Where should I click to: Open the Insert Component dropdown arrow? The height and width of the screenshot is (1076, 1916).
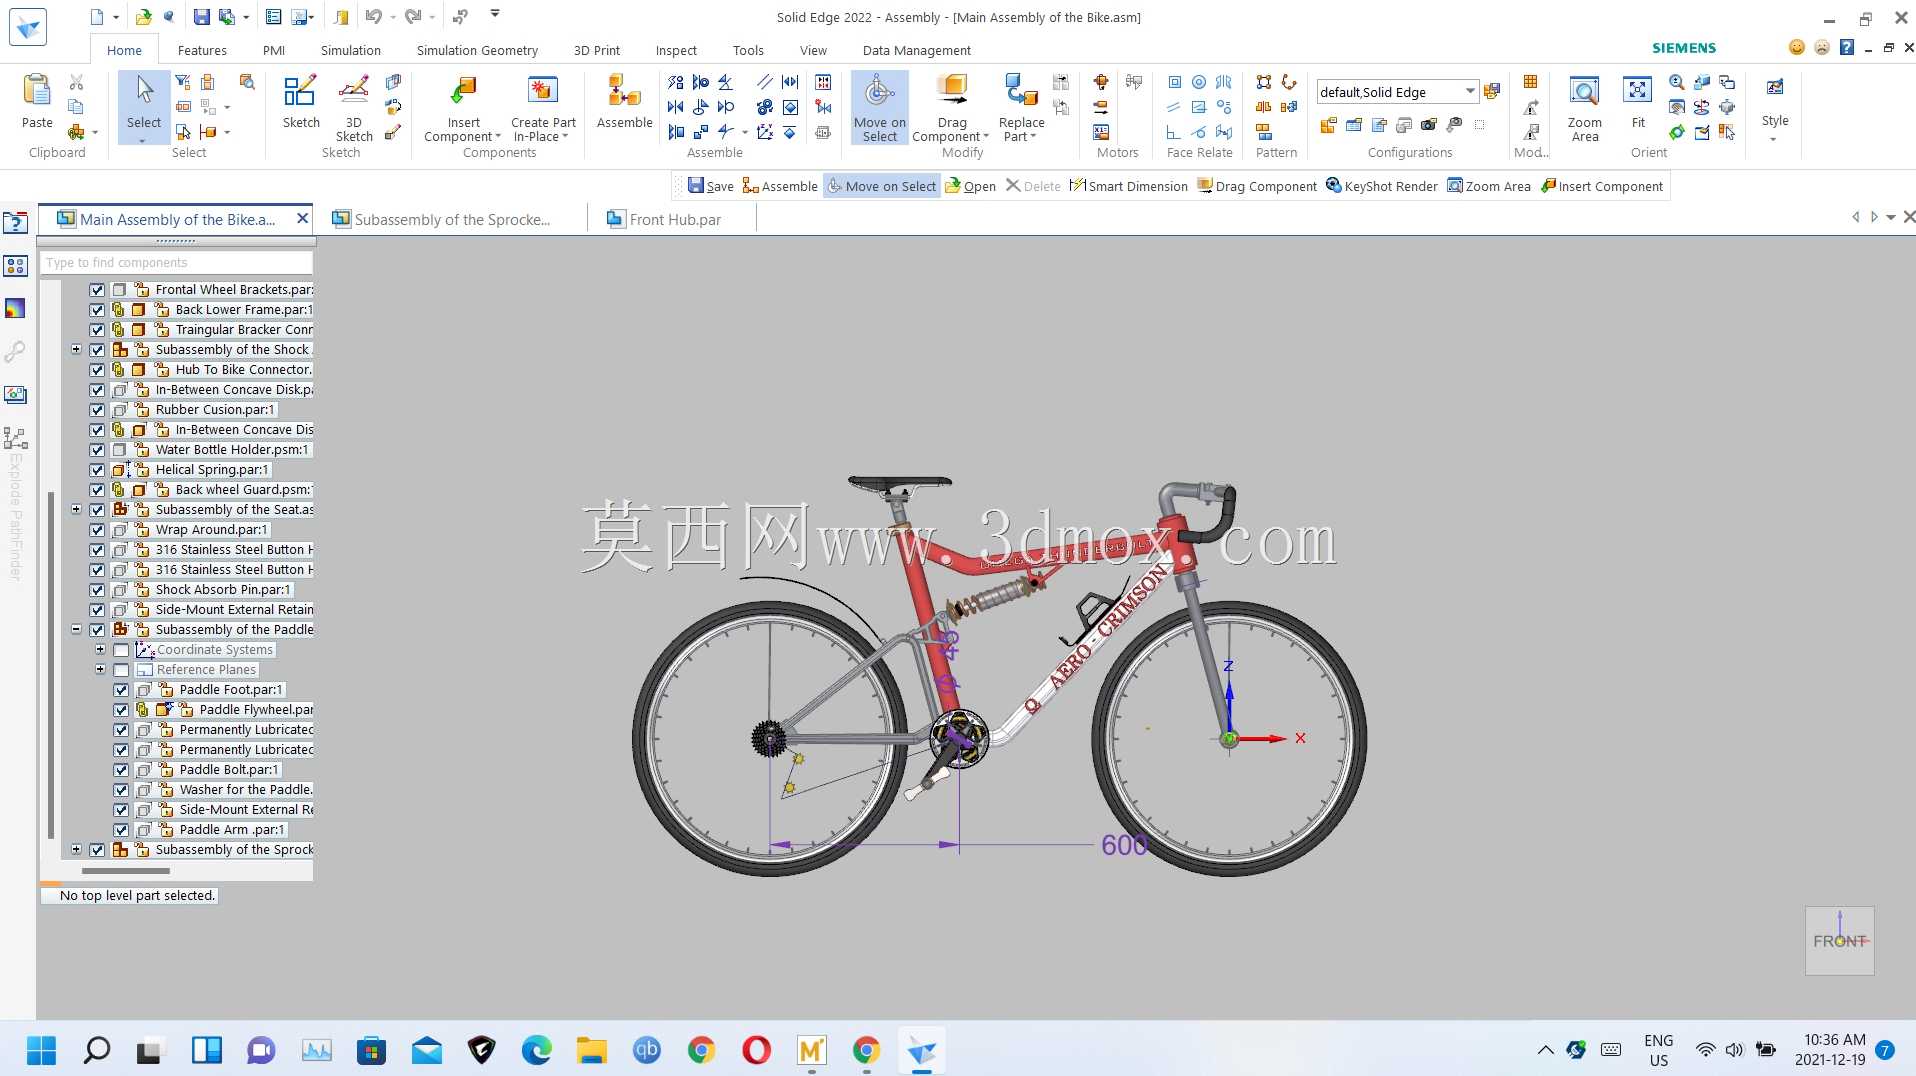click(499, 137)
